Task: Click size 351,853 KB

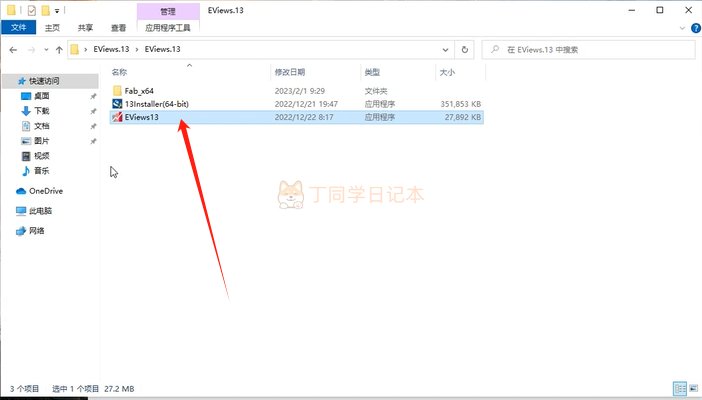Action: (x=461, y=104)
